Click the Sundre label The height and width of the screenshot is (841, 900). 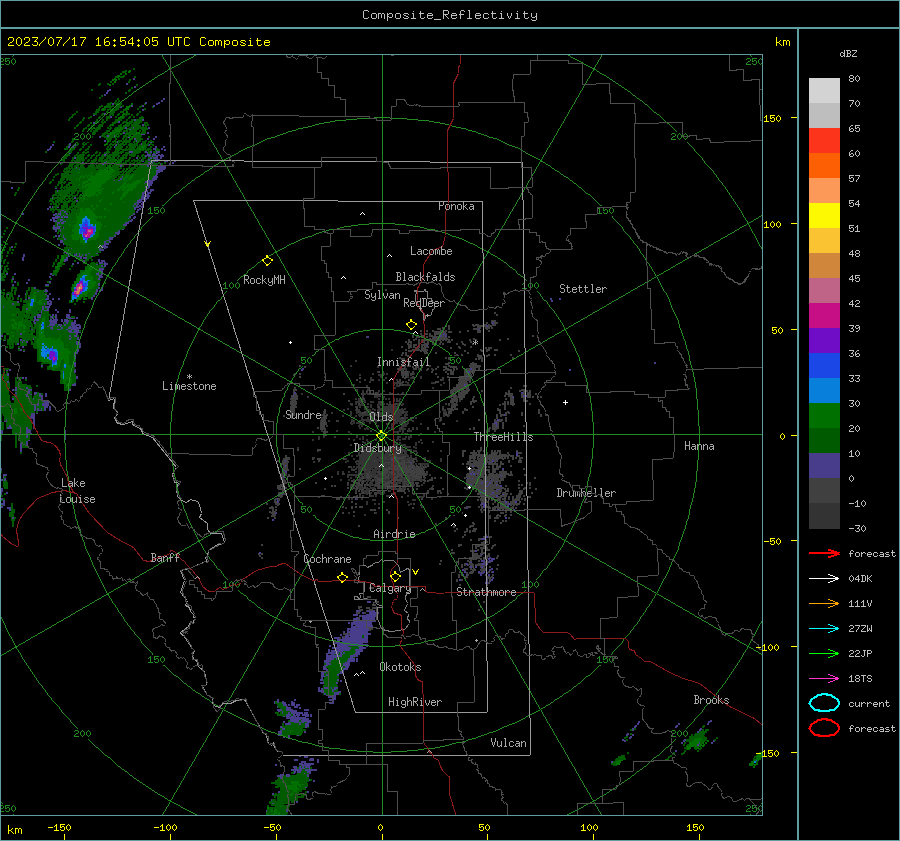[x=303, y=415]
